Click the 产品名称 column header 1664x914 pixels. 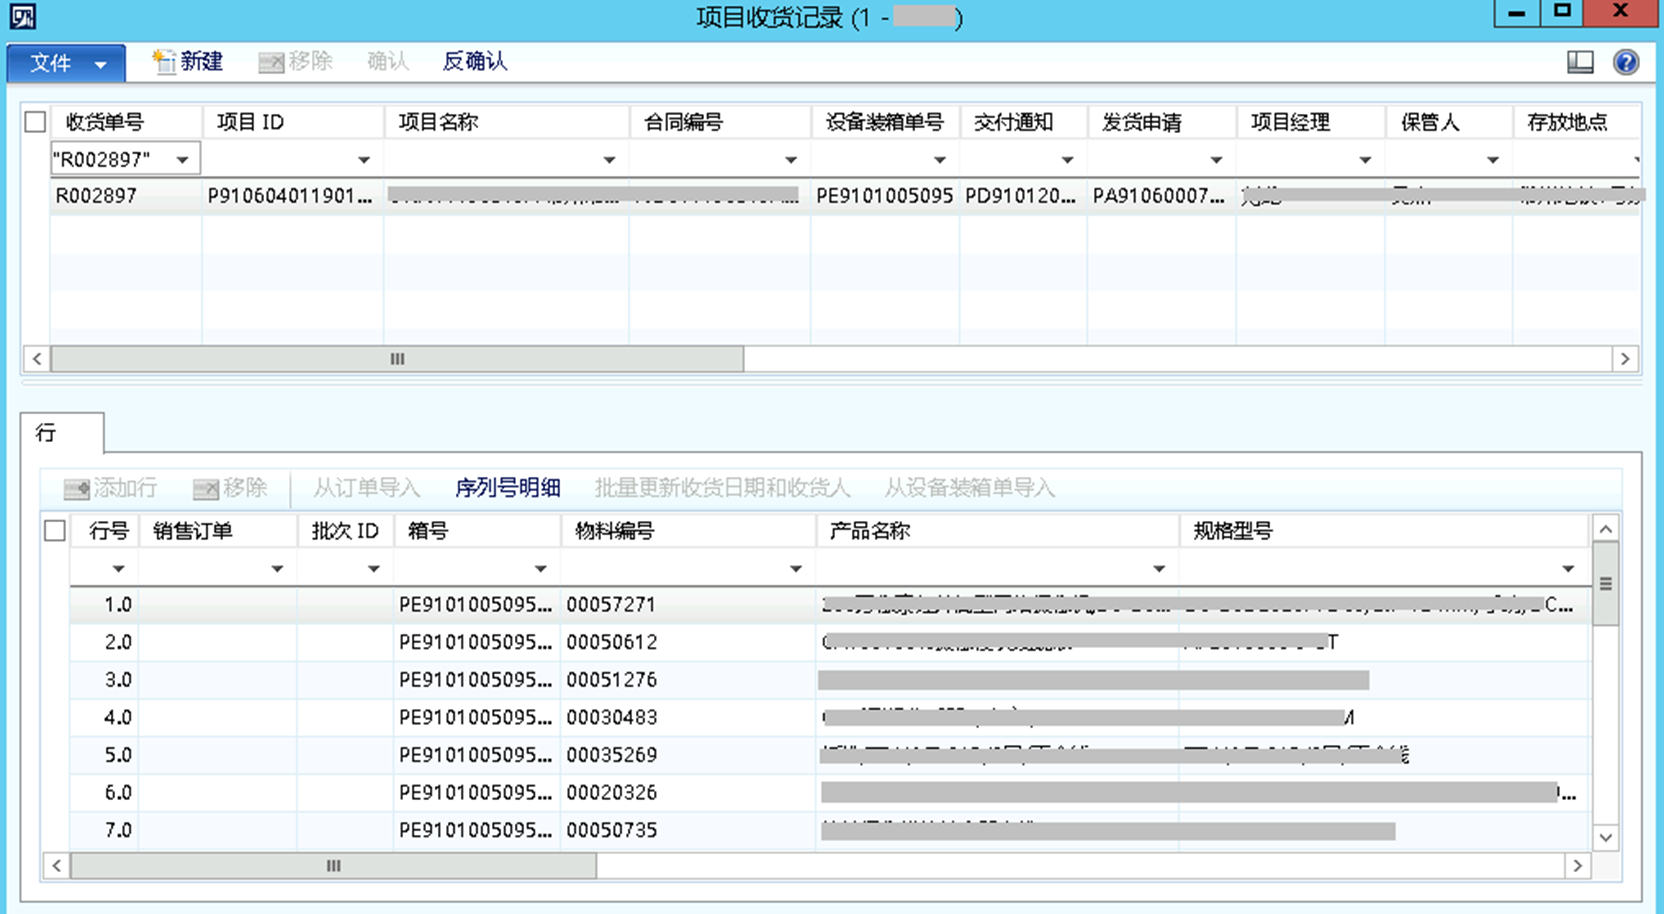point(997,531)
